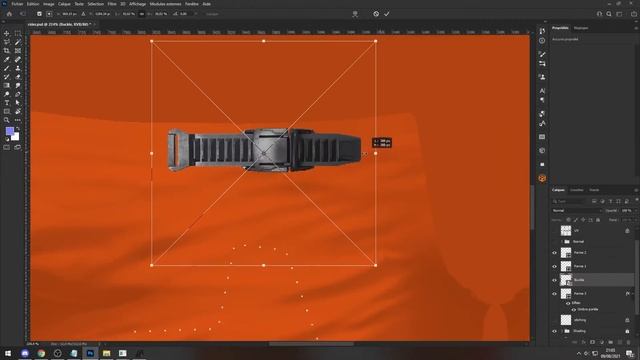Screen dimensions: 640x360
Task: Open the Fichier menu
Action: 17,4
